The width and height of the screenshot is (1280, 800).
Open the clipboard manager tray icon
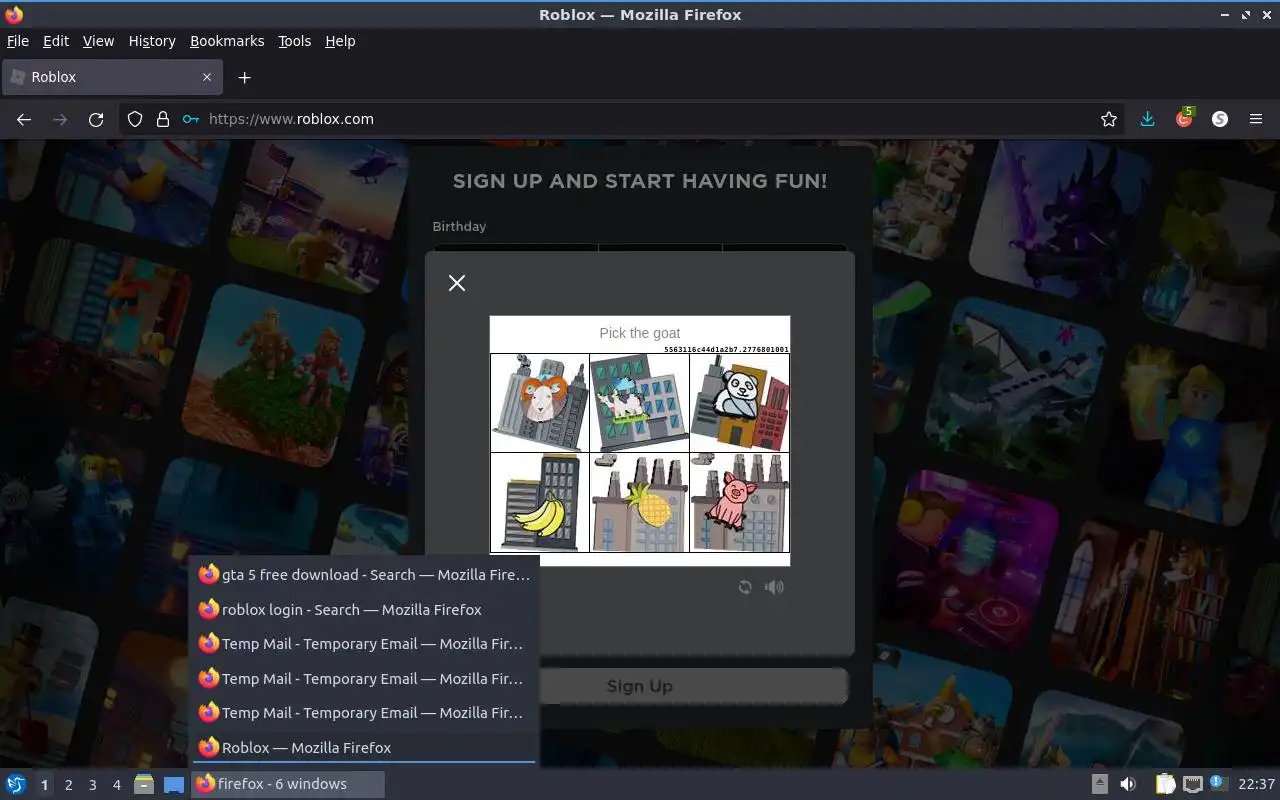coord(1165,784)
